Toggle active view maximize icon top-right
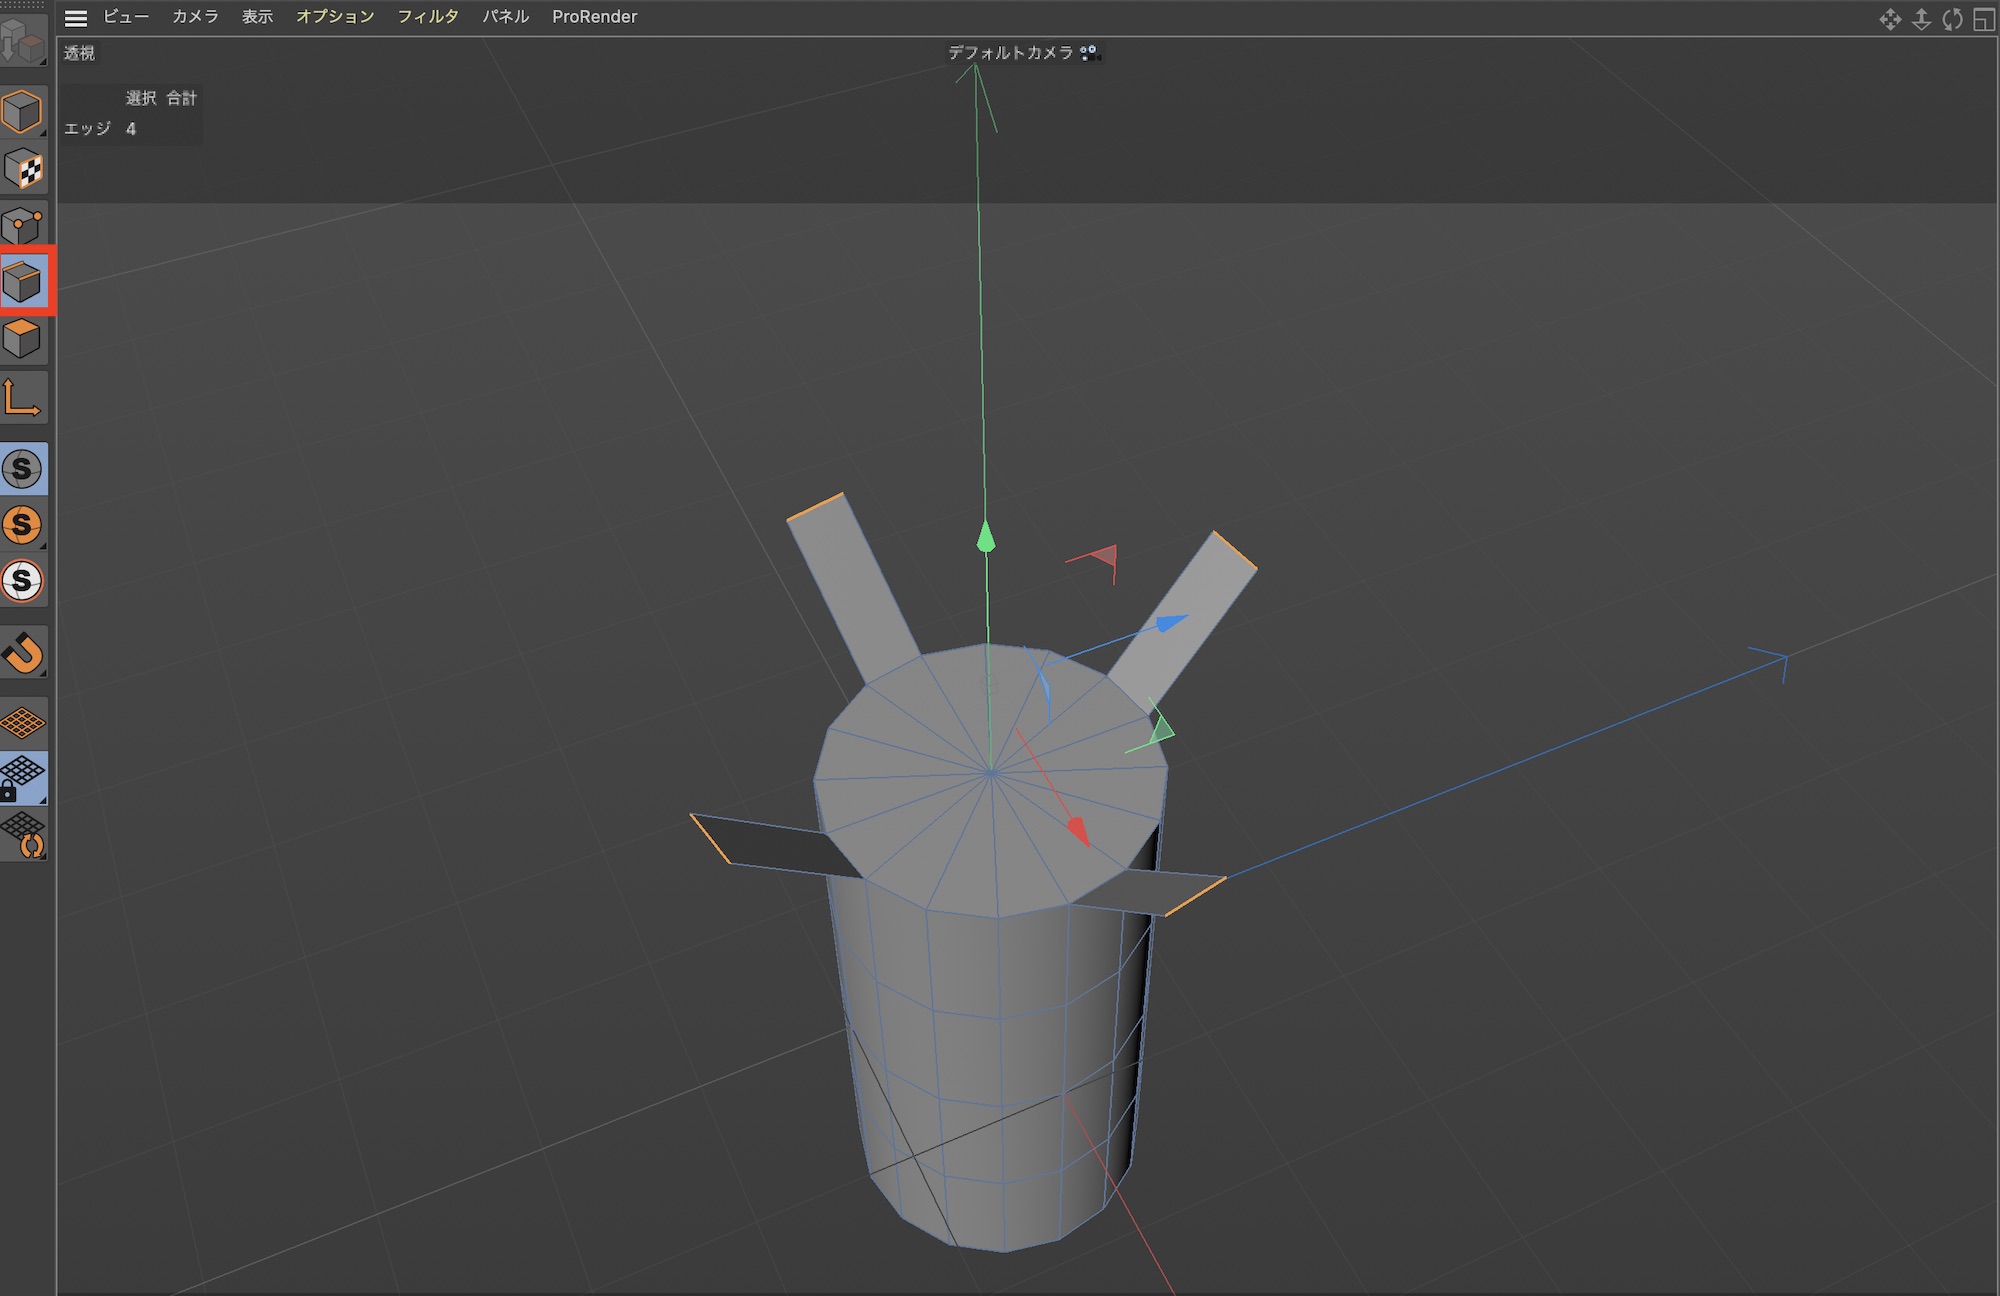 1984,19
